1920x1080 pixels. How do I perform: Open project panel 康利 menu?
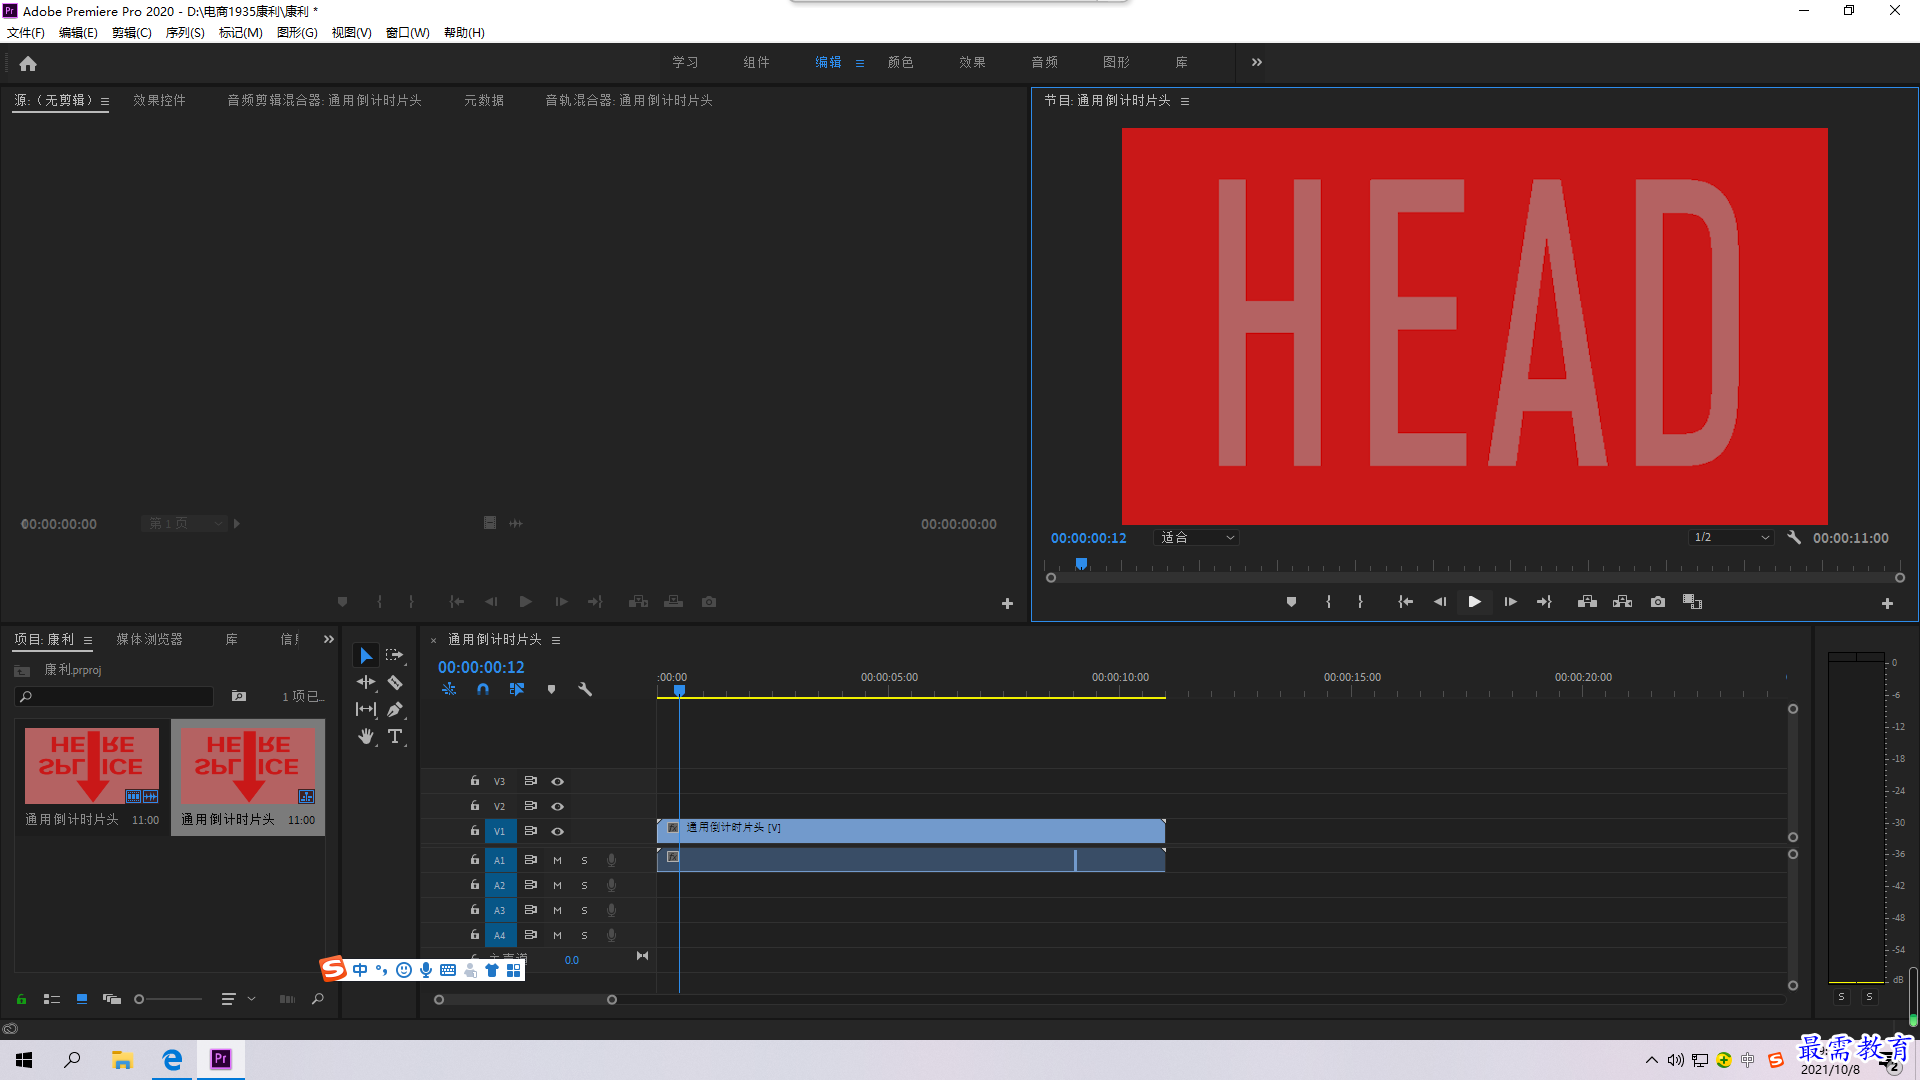88,640
